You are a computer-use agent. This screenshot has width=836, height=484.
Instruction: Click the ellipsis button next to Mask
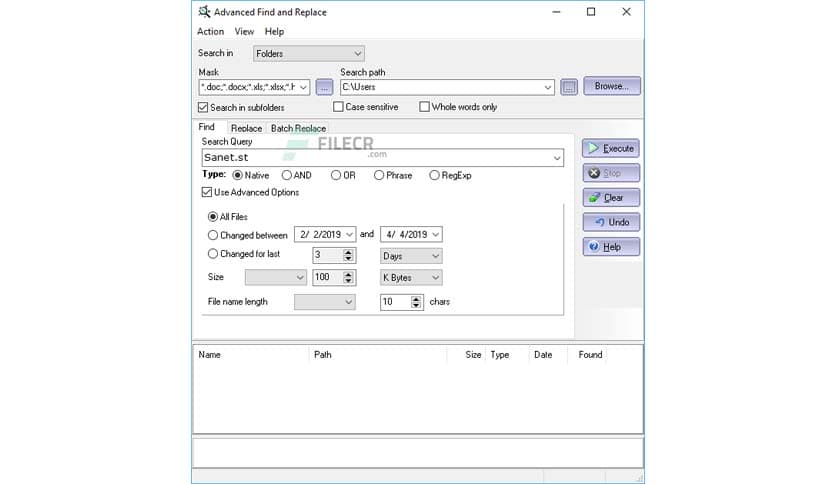(x=324, y=87)
